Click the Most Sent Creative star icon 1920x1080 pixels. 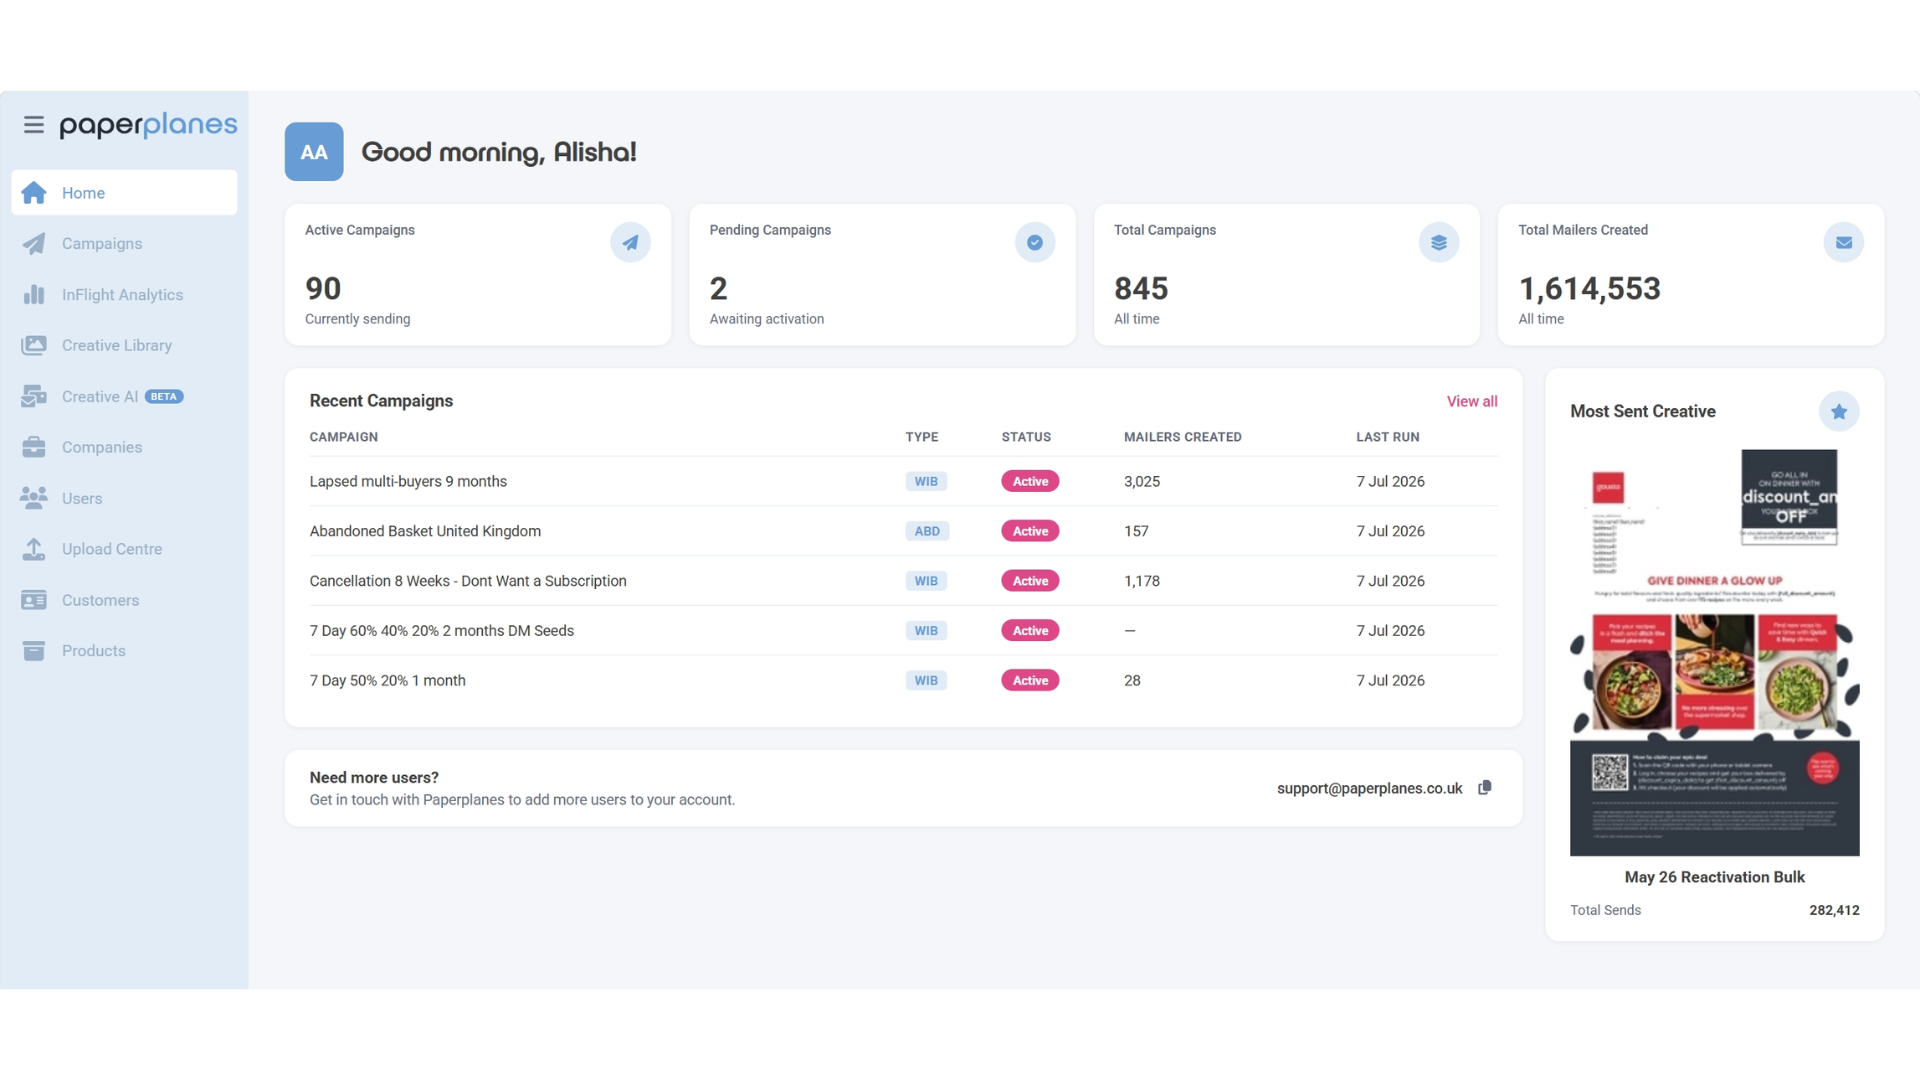click(1839, 412)
